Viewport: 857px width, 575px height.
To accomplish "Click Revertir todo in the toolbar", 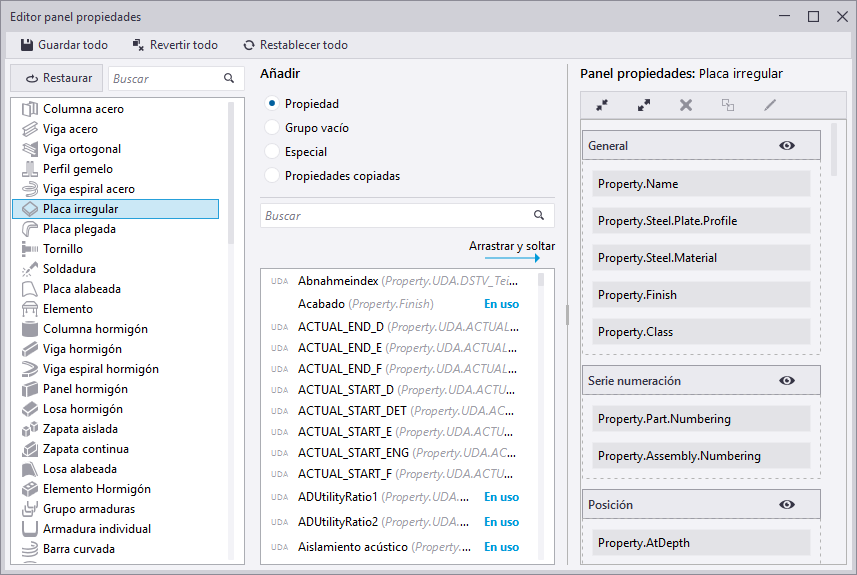I will point(175,45).
